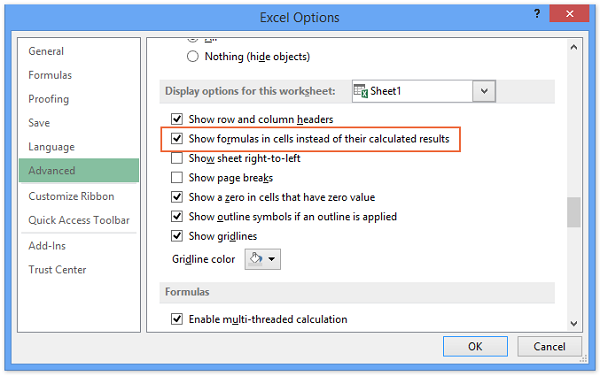
Task: Click the Gridline color paint bucket icon
Action: point(256,259)
